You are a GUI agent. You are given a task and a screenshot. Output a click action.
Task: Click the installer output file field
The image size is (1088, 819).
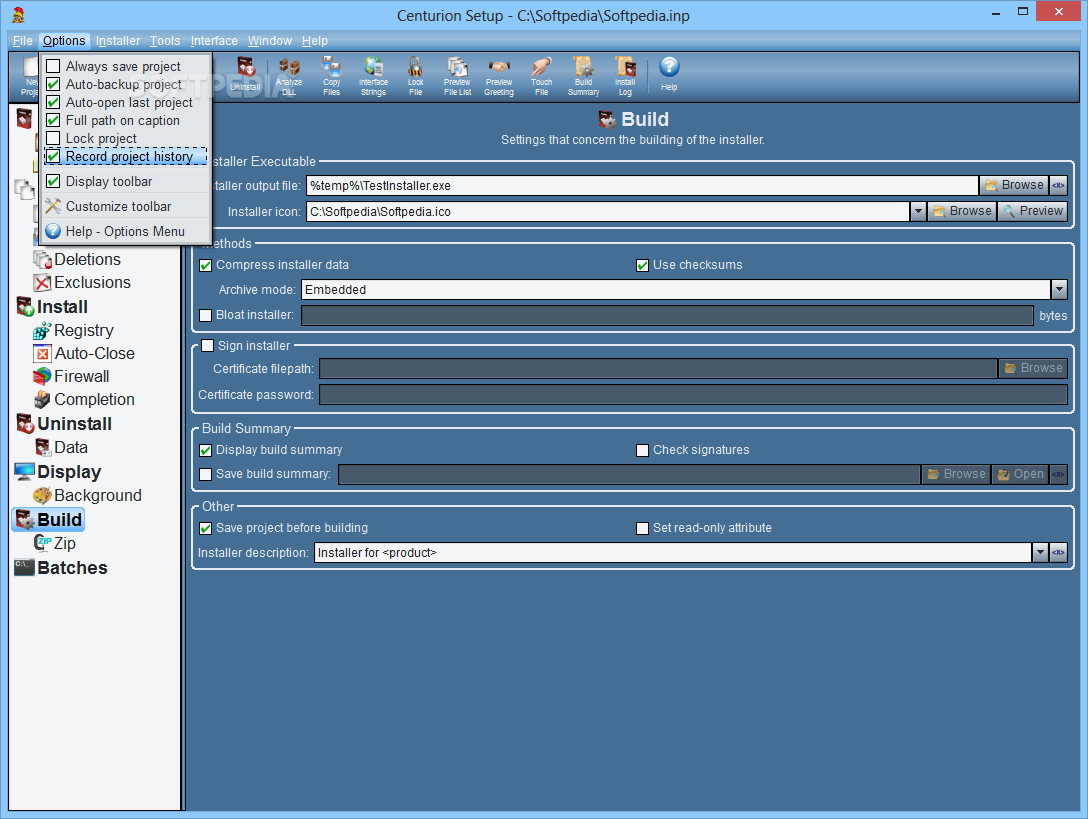coord(642,185)
